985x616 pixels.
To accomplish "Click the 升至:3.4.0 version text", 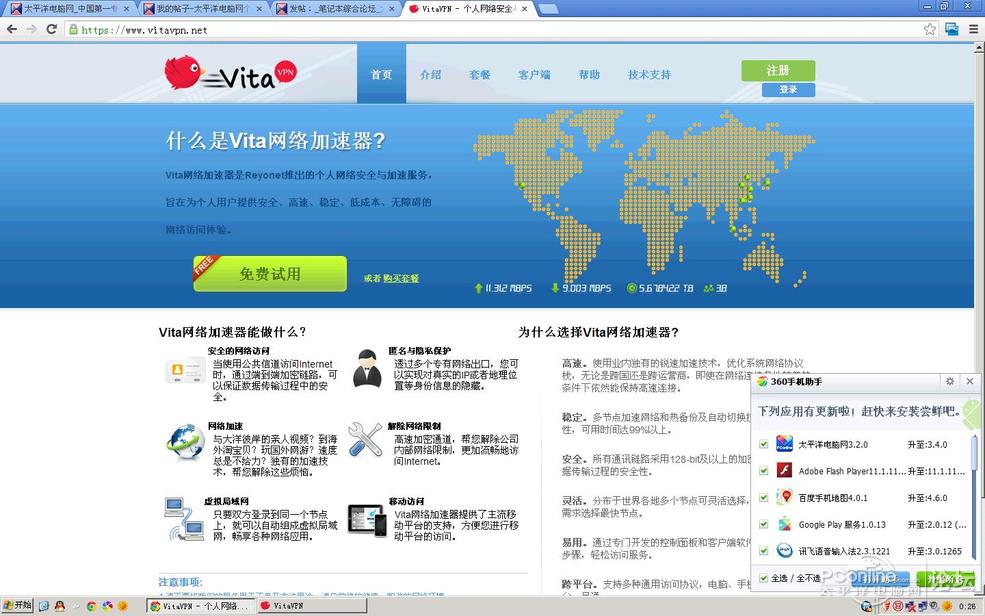I will 927,445.
